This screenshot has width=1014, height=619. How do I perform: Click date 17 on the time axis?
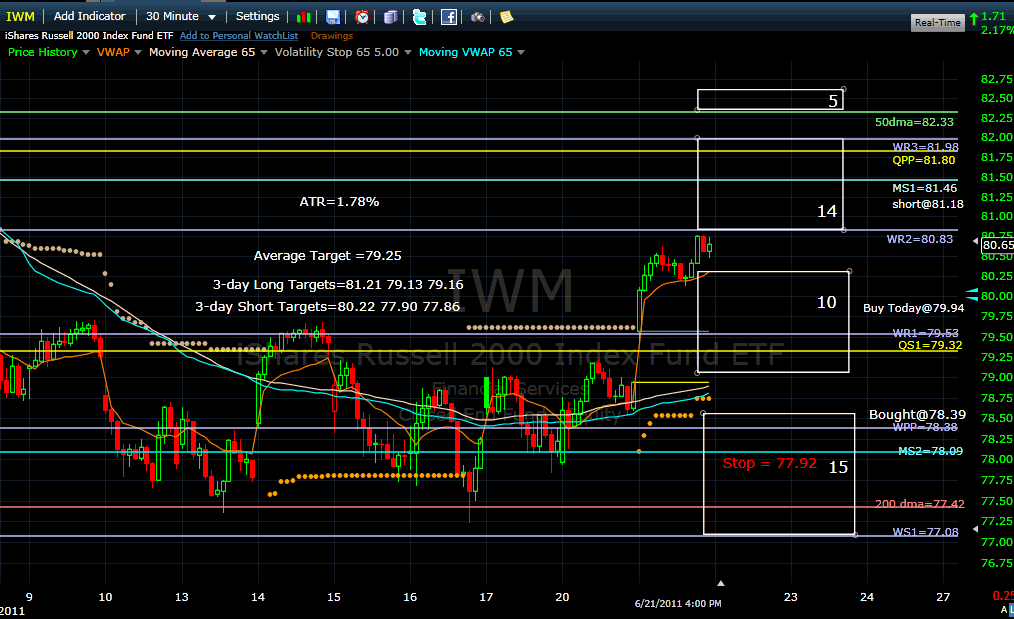click(x=486, y=597)
